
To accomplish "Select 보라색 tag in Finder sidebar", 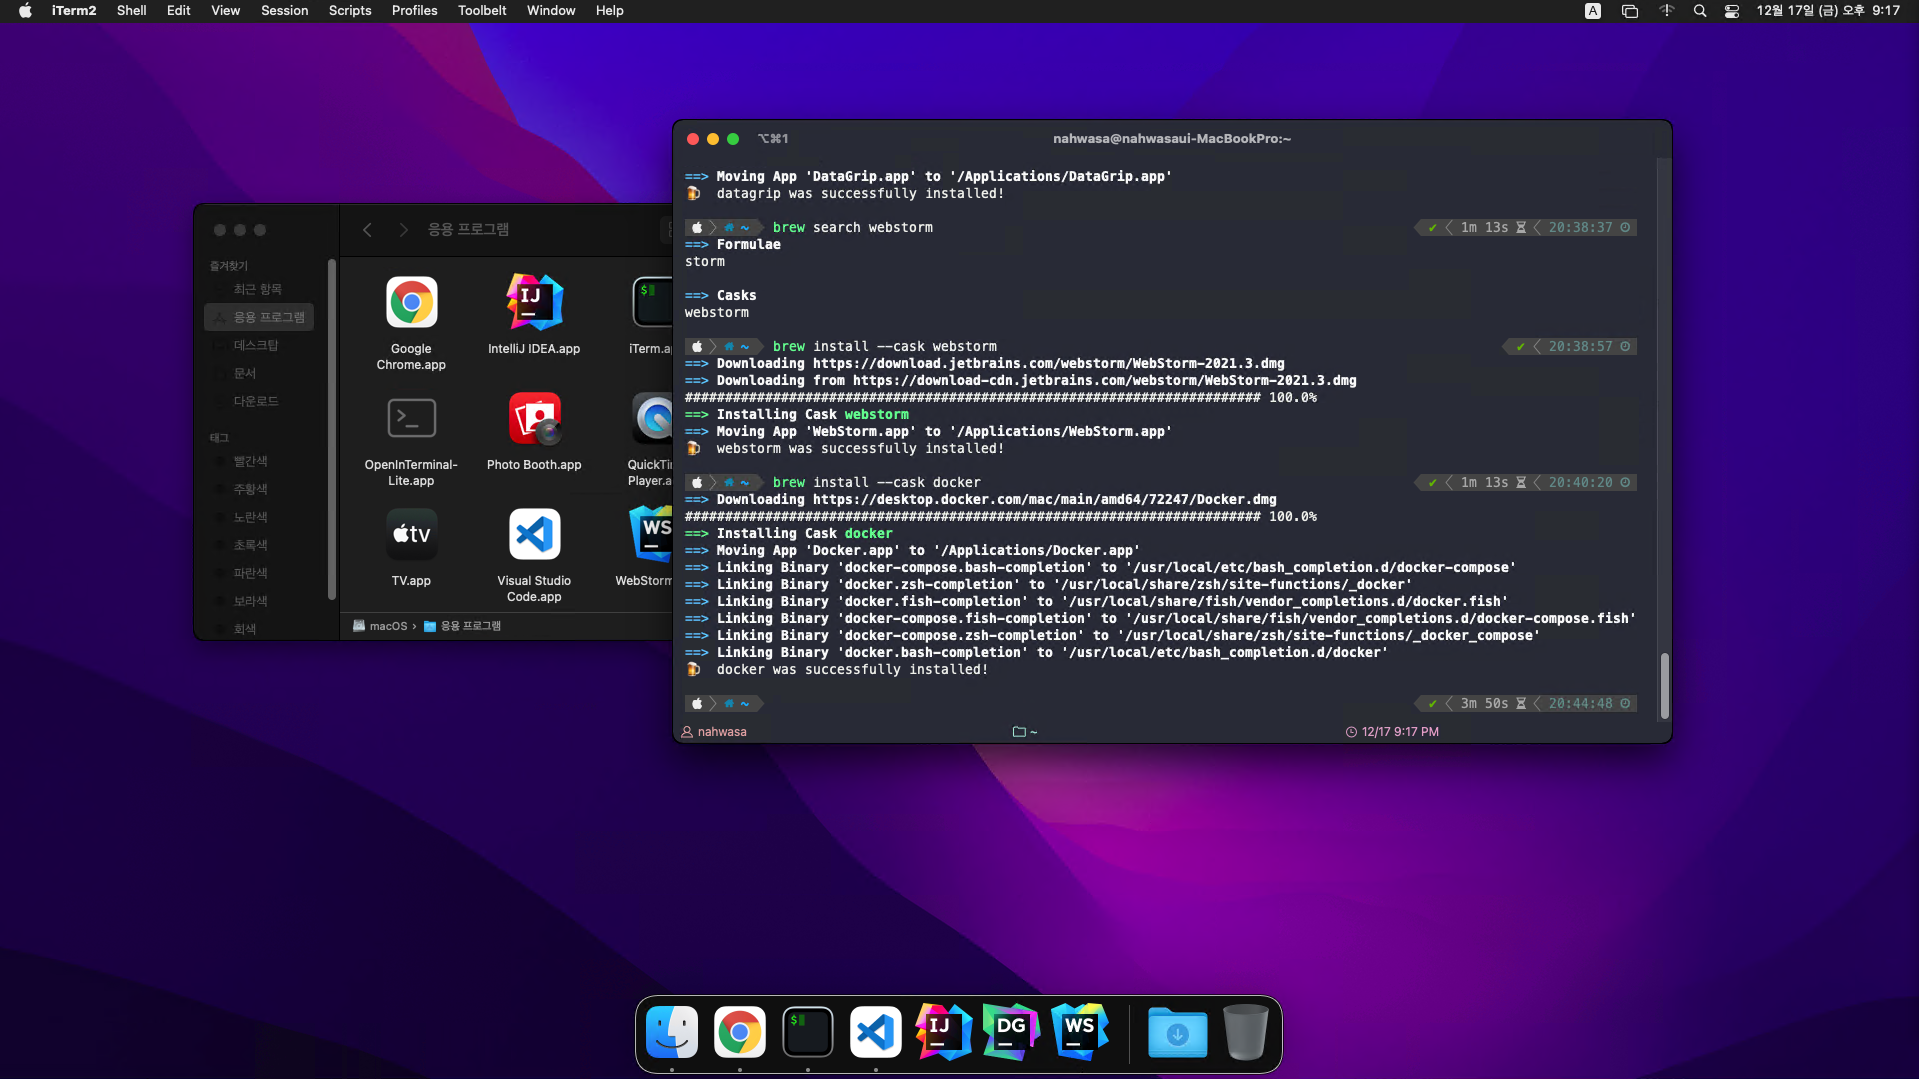I will (x=258, y=601).
